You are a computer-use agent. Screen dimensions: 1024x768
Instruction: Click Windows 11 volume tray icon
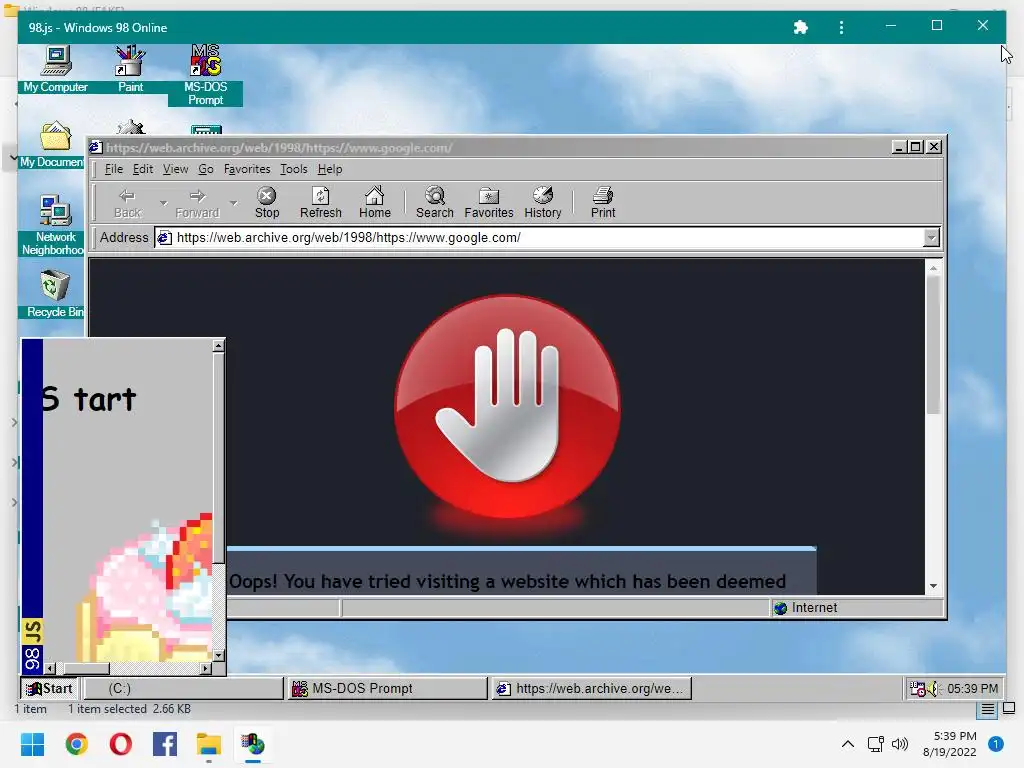click(x=900, y=744)
